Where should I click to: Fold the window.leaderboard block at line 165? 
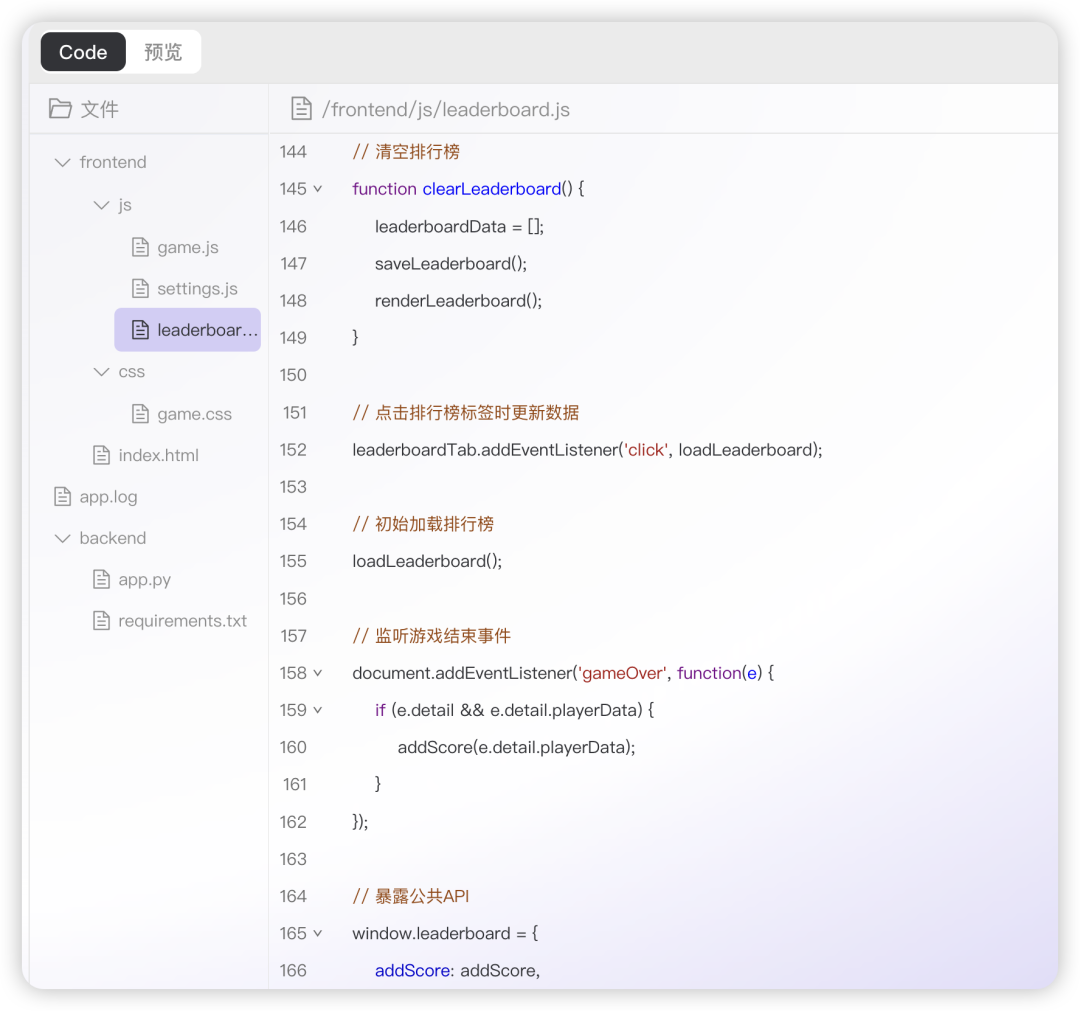pos(318,933)
